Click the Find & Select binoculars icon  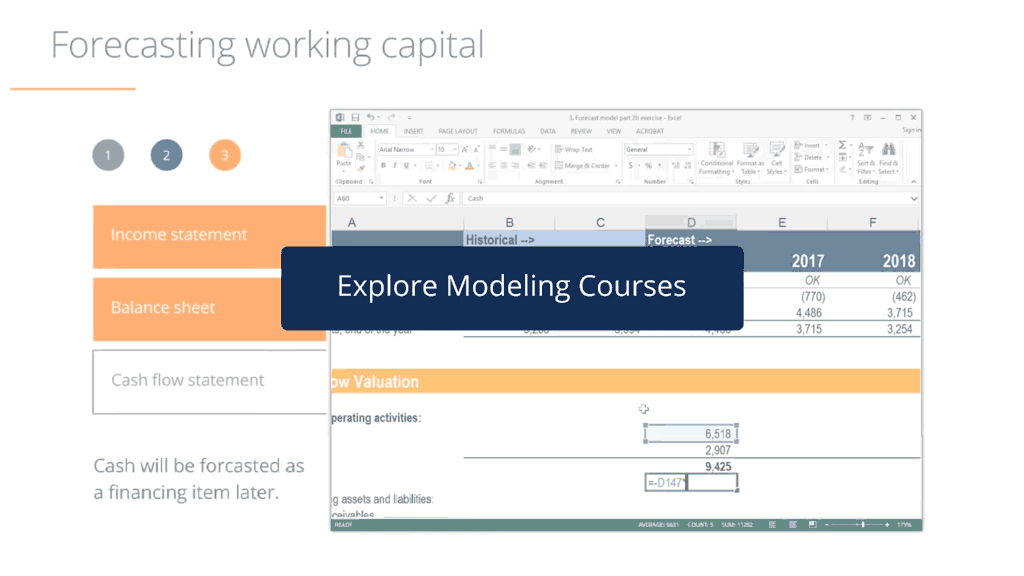tap(888, 146)
